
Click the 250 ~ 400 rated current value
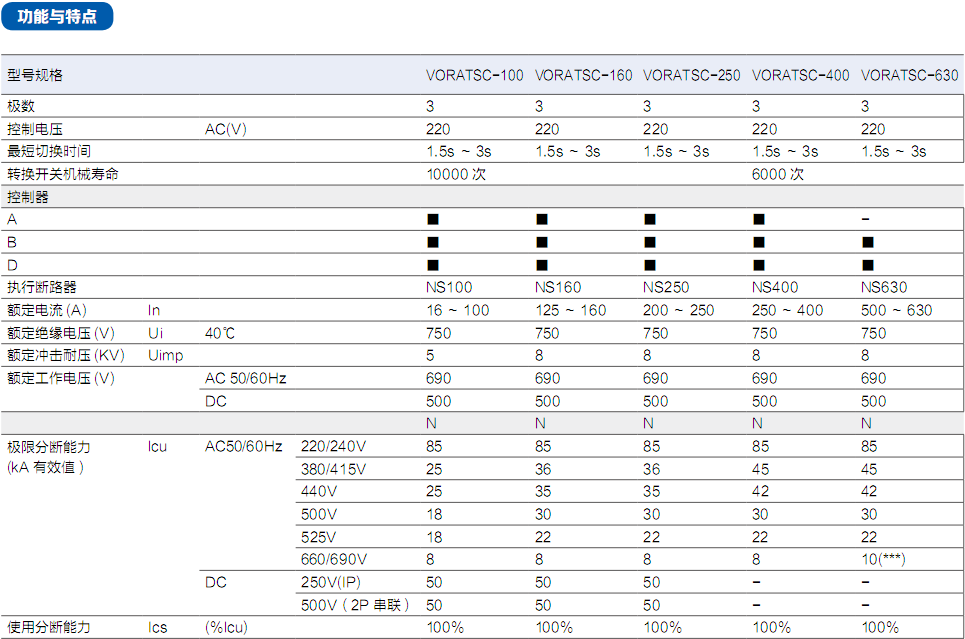click(788, 310)
